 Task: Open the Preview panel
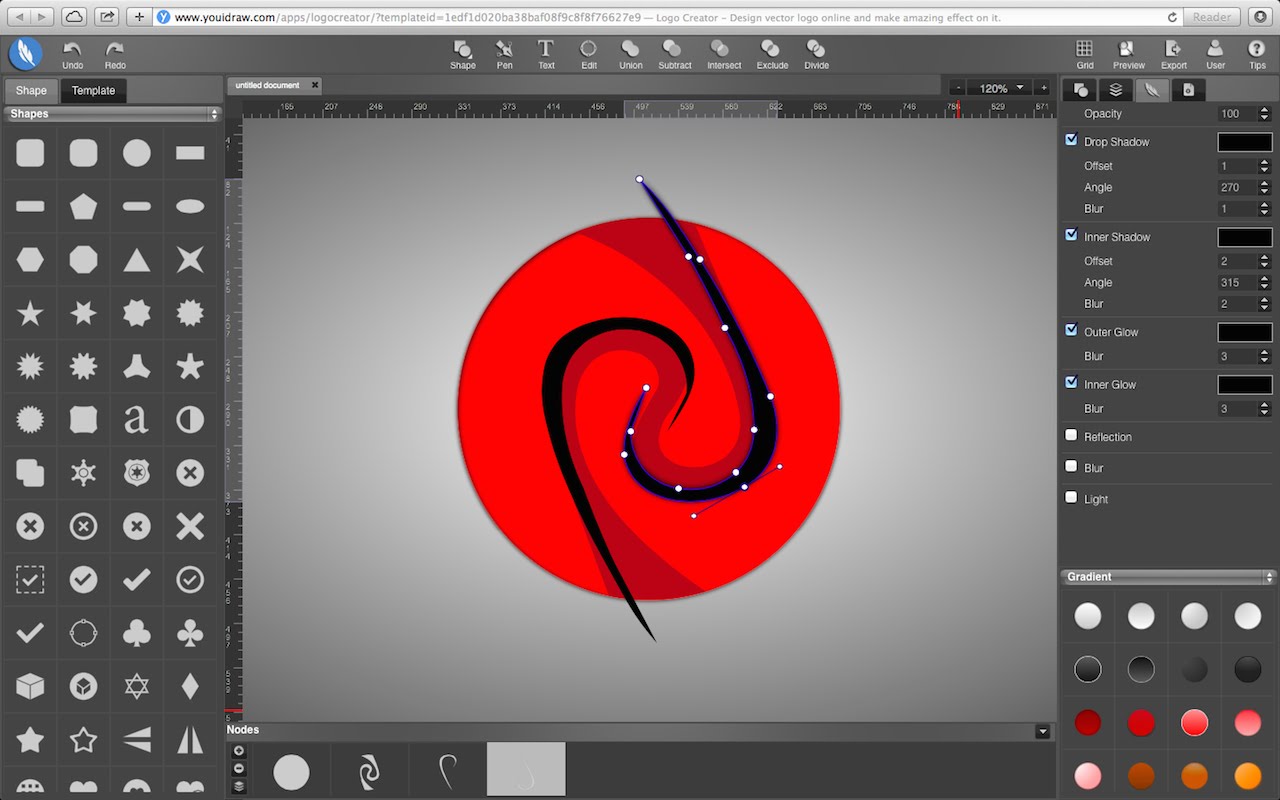point(1128,52)
